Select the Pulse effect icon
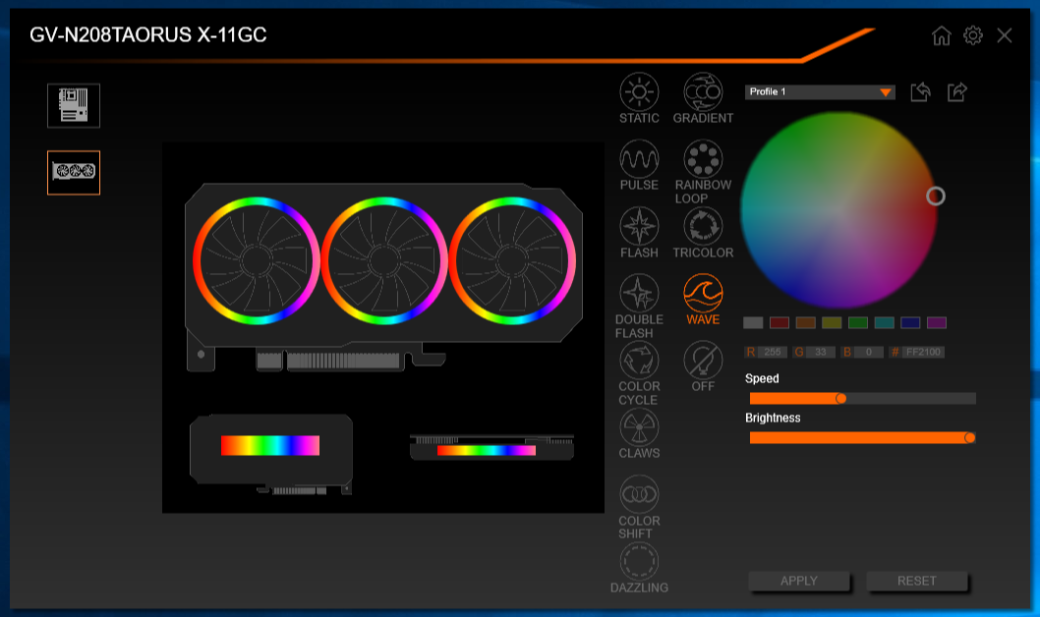 [639, 159]
